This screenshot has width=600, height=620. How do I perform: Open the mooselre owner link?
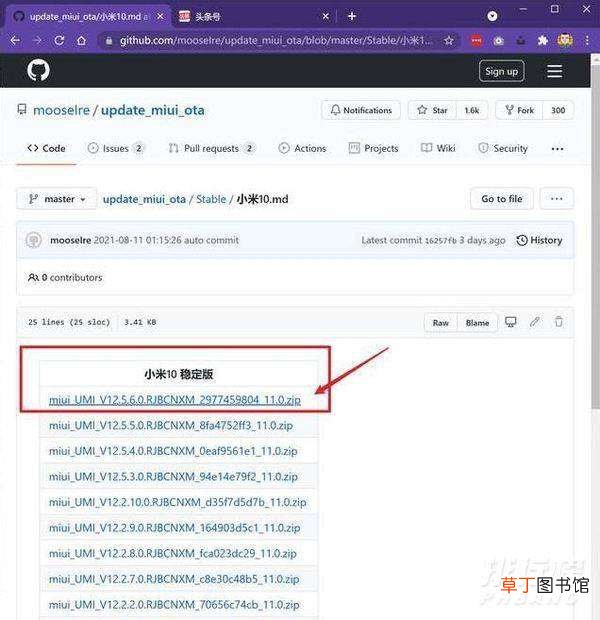tap(61, 110)
